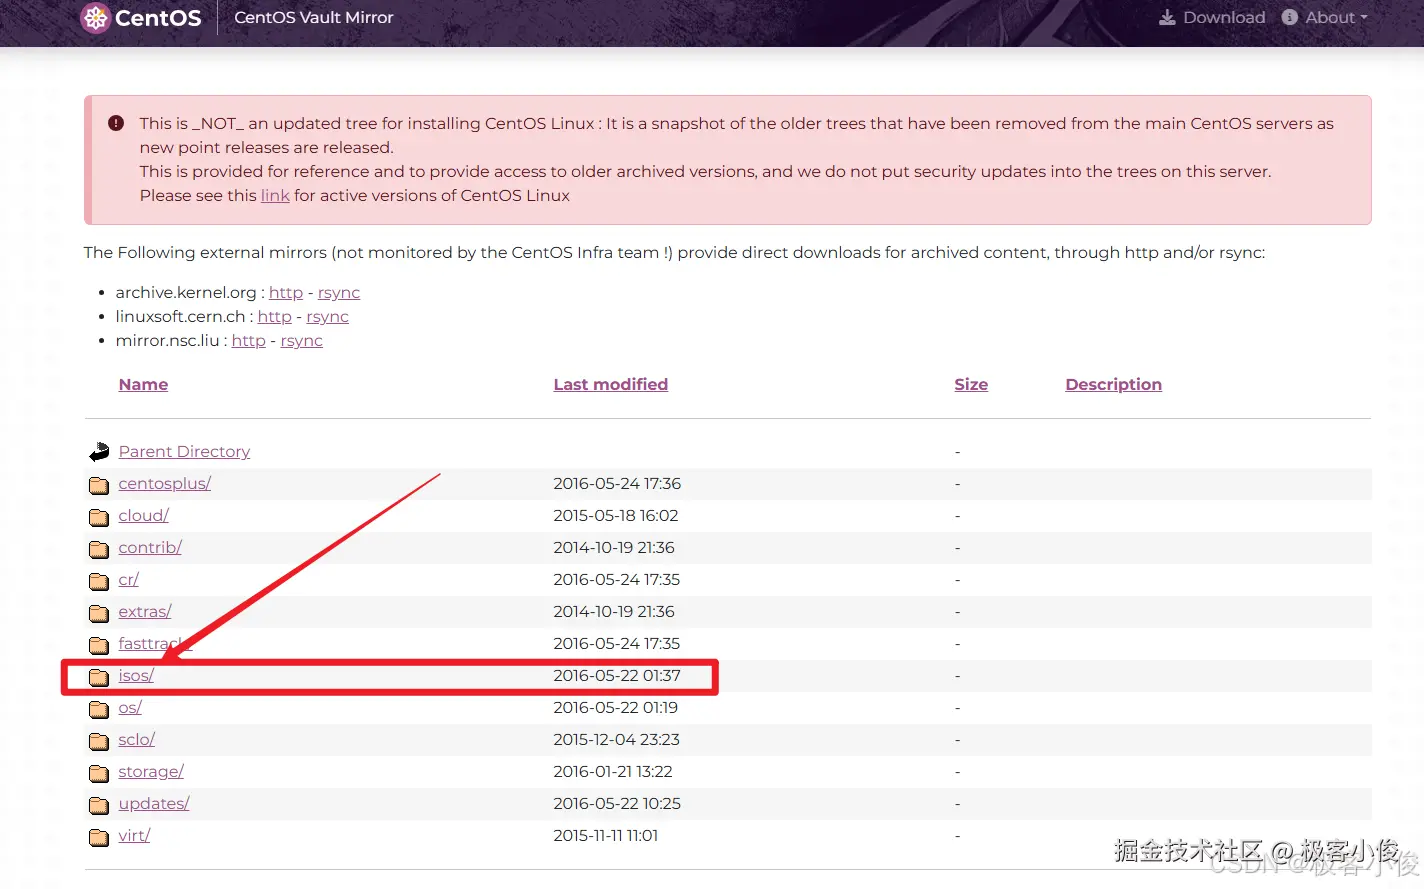Open mirror.nsc.liu rsync mirror link
The image size is (1424, 889).
pos(302,340)
